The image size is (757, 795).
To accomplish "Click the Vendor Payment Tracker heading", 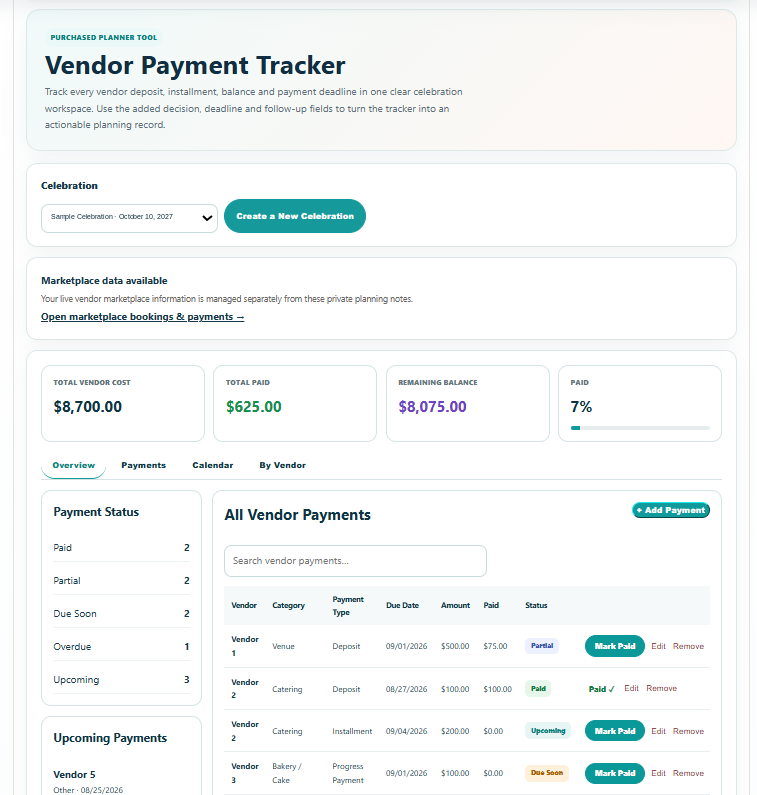I will [195, 65].
